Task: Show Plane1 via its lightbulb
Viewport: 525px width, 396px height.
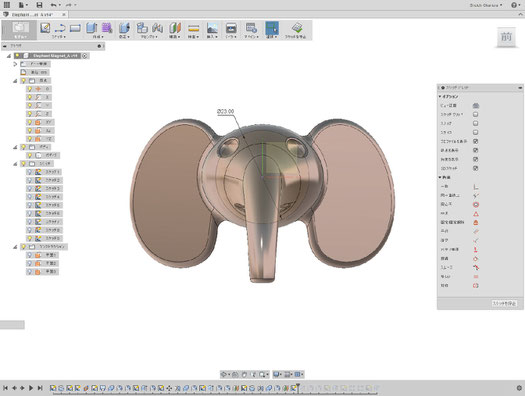Action: (30, 255)
